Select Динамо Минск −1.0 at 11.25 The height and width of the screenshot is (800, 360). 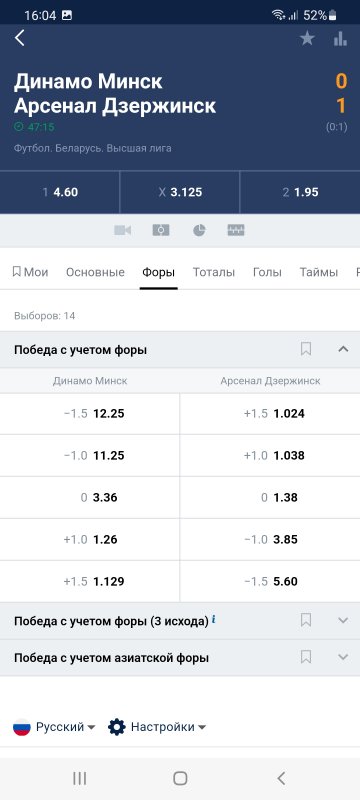pyautogui.click(x=90, y=456)
